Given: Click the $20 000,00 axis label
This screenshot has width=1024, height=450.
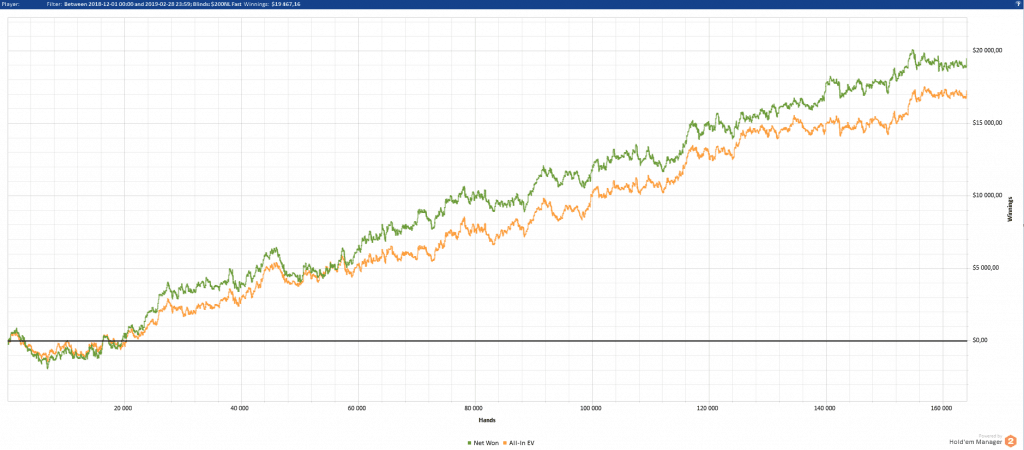Looking at the screenshot, I should click(988, 51).
